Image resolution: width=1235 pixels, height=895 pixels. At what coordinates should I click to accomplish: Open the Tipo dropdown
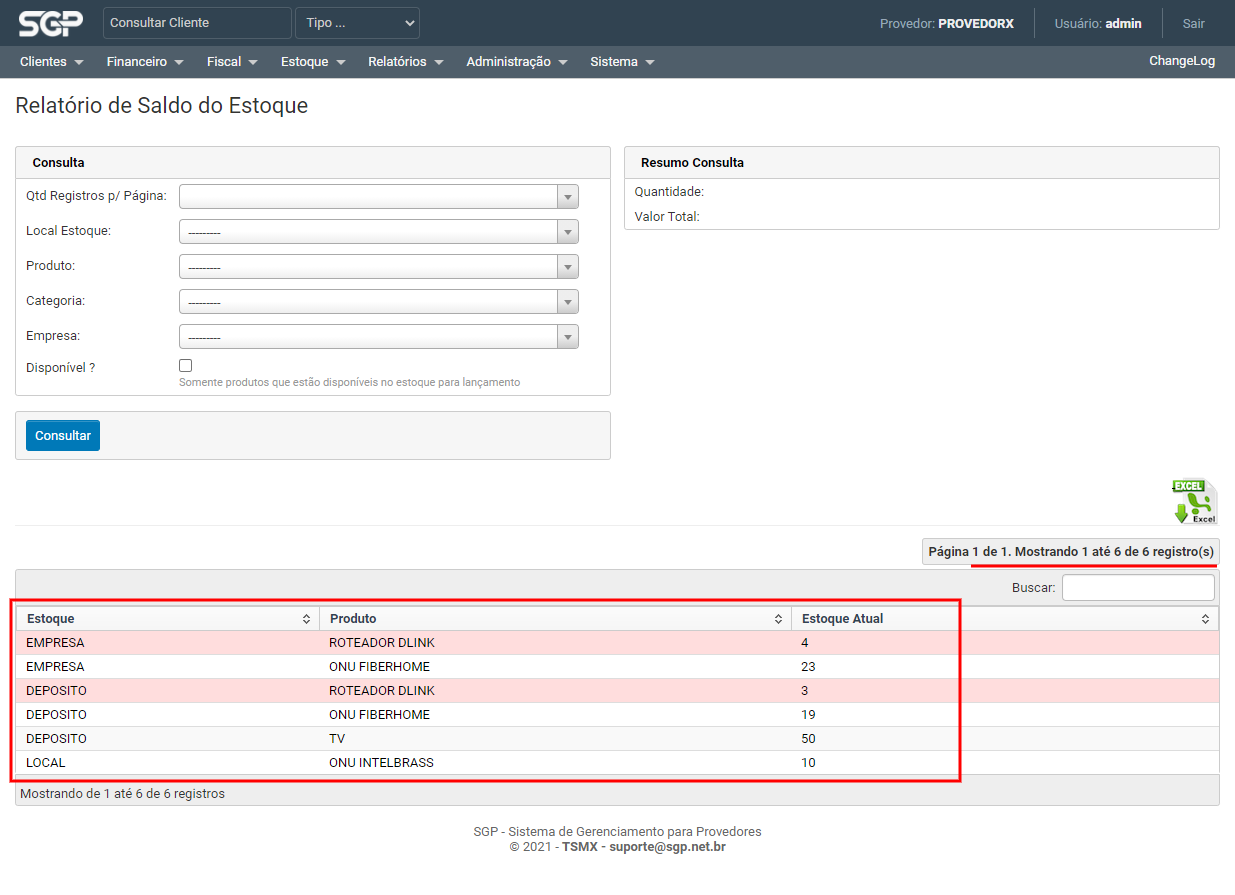[x=357, y=23]
